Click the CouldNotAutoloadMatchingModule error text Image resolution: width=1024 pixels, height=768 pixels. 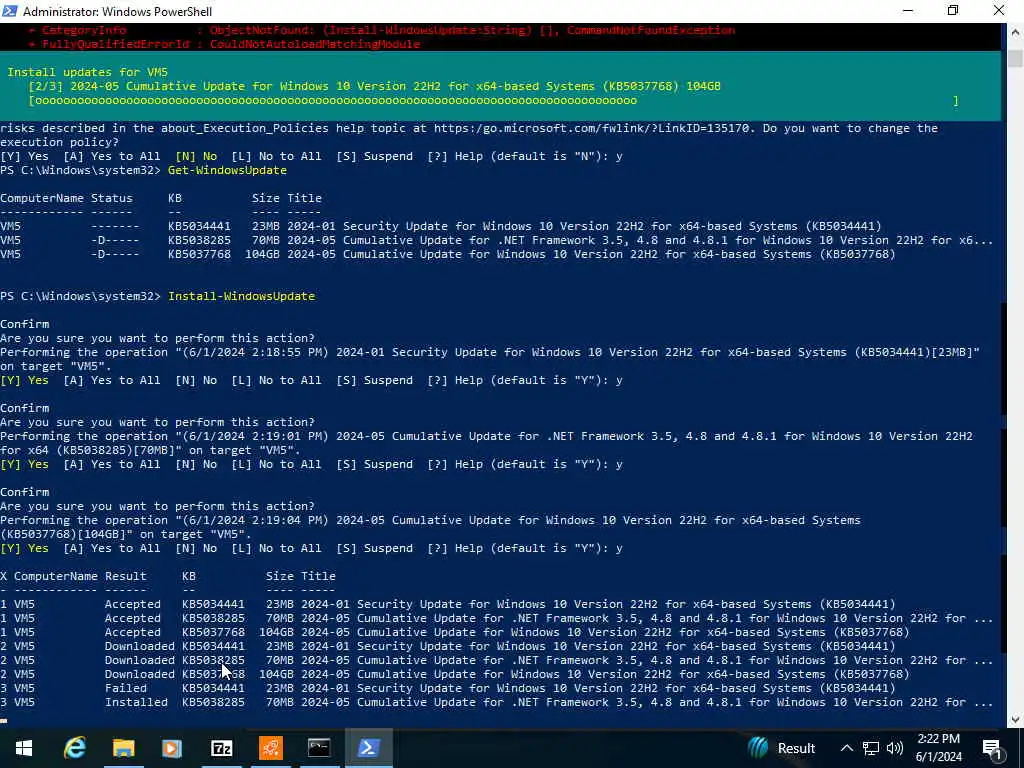pyautogui.click(x=315, y=44)
